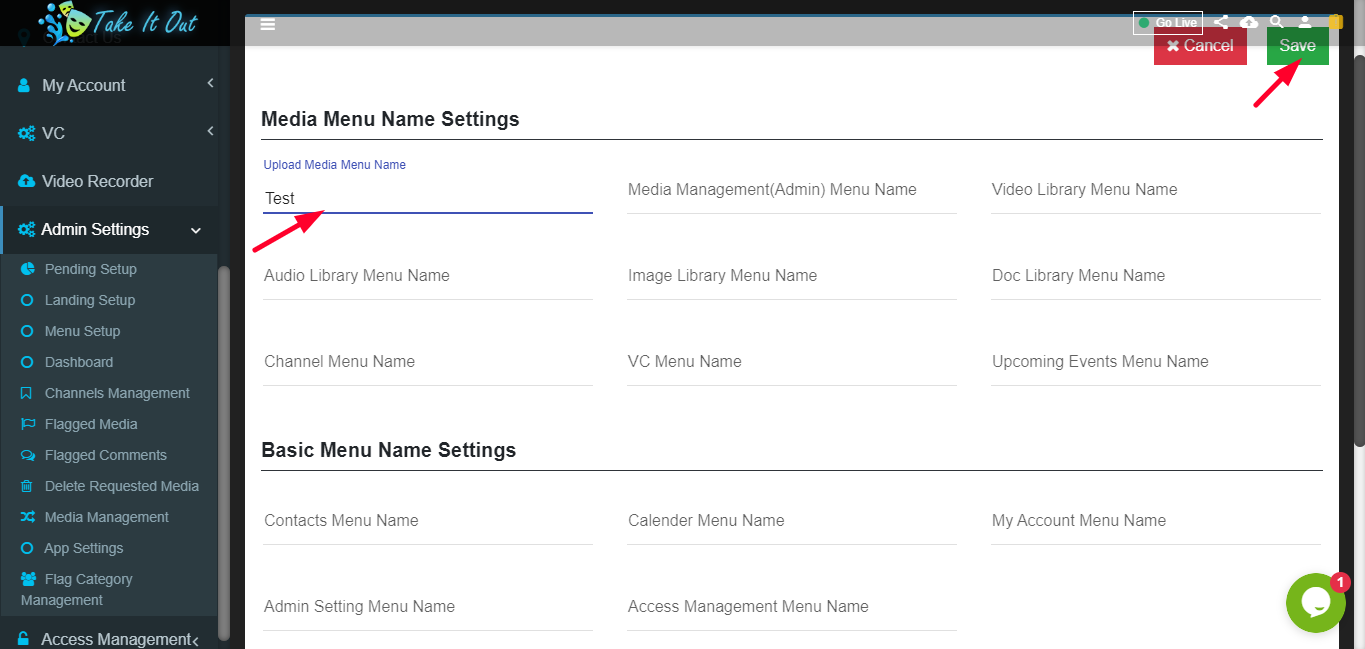Image resolution: width=1365 pixels, height=649 pixels.
Task: Open App Settings in sidebar
Action: [x=84, y=548]
